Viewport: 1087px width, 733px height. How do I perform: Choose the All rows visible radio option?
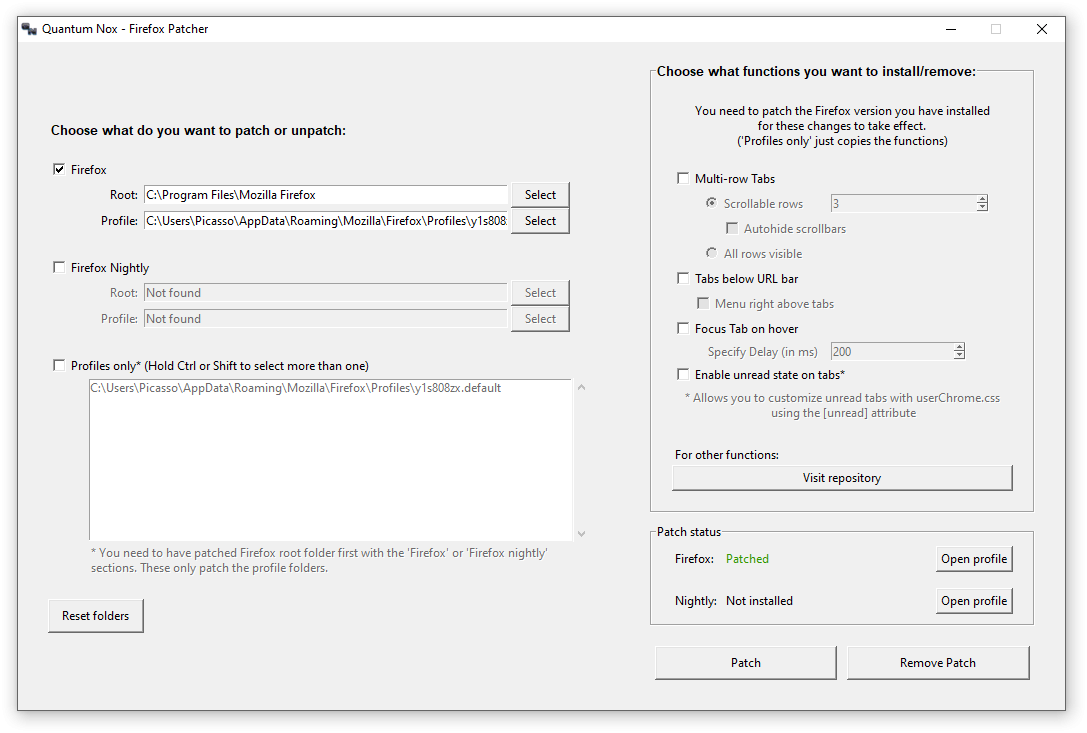711,252
